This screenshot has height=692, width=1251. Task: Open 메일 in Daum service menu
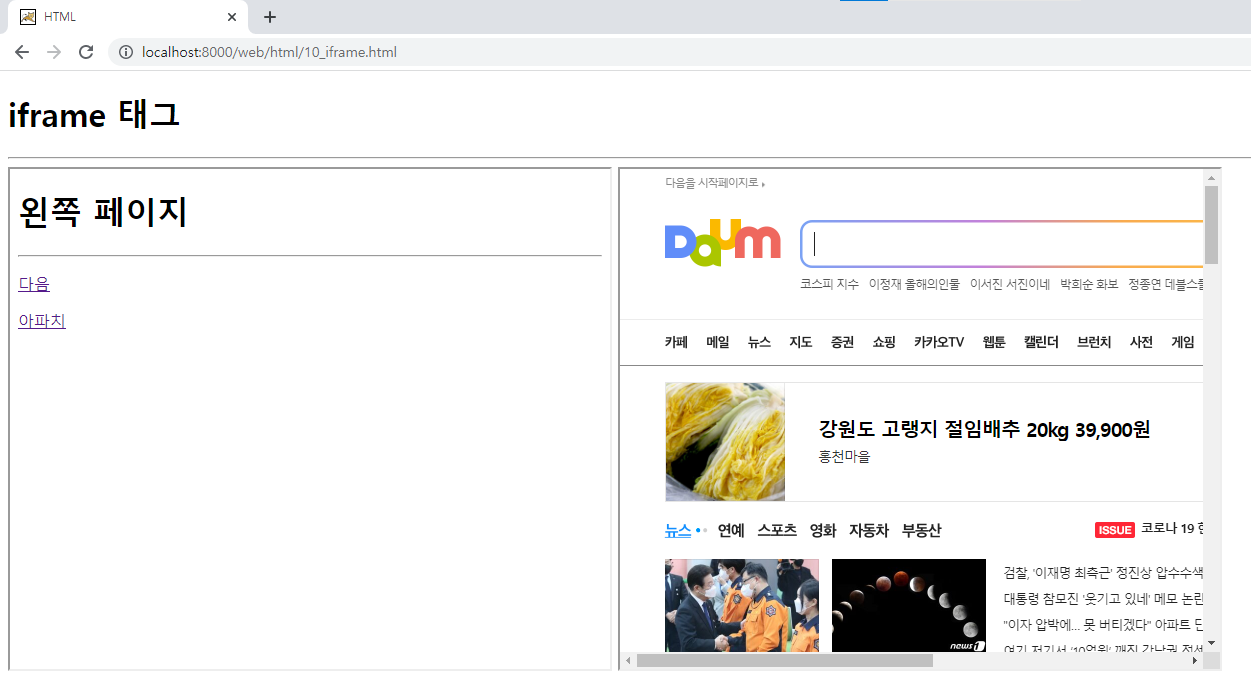coord(718,342)
